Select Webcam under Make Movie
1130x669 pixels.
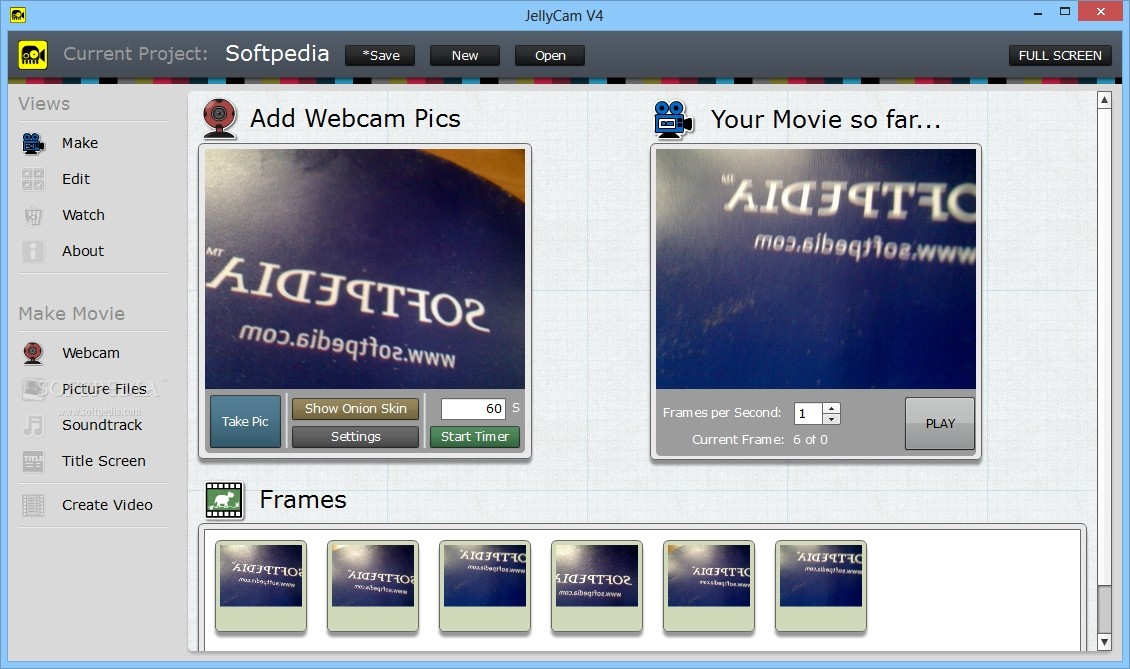coord(91,353)
